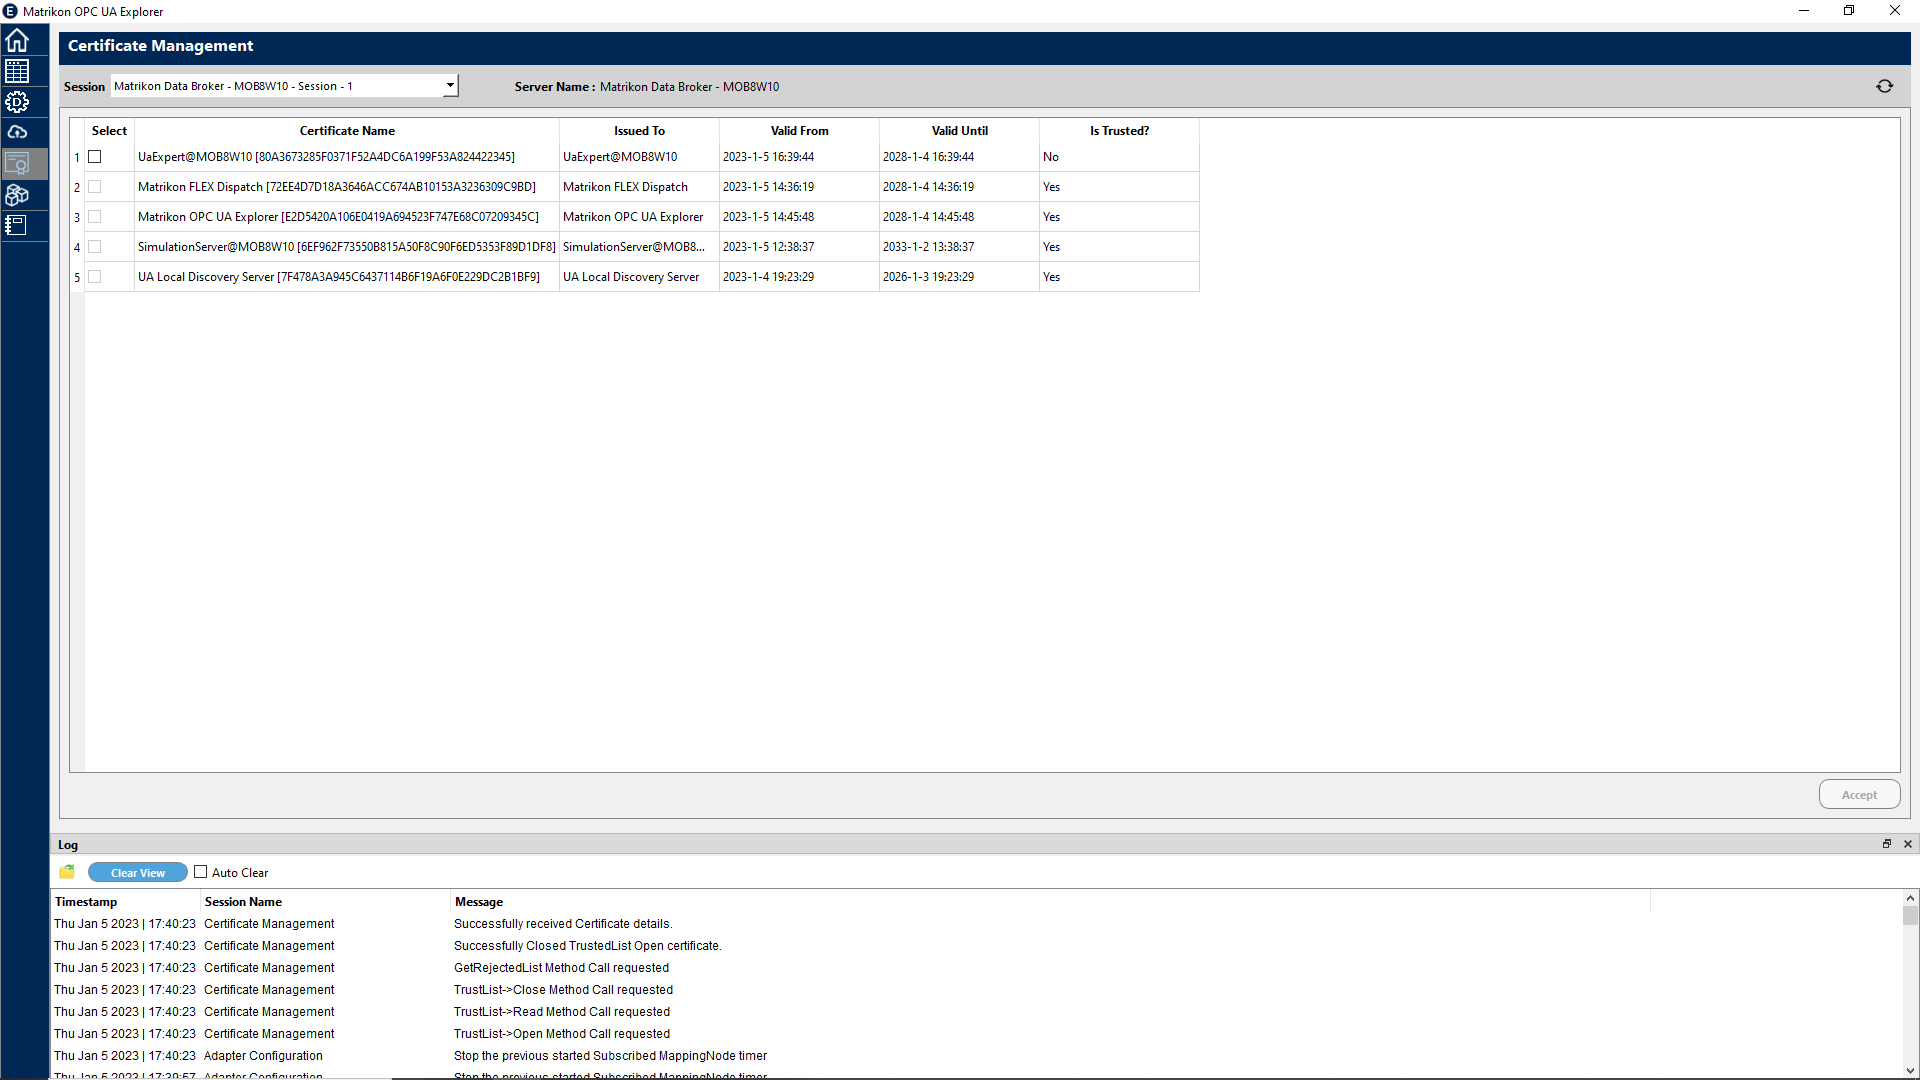This screenshot has width=1920, height=1080.
Task: Tick the SimulationServer@MOB8W10 row checkbox
Action: (95, 247)
